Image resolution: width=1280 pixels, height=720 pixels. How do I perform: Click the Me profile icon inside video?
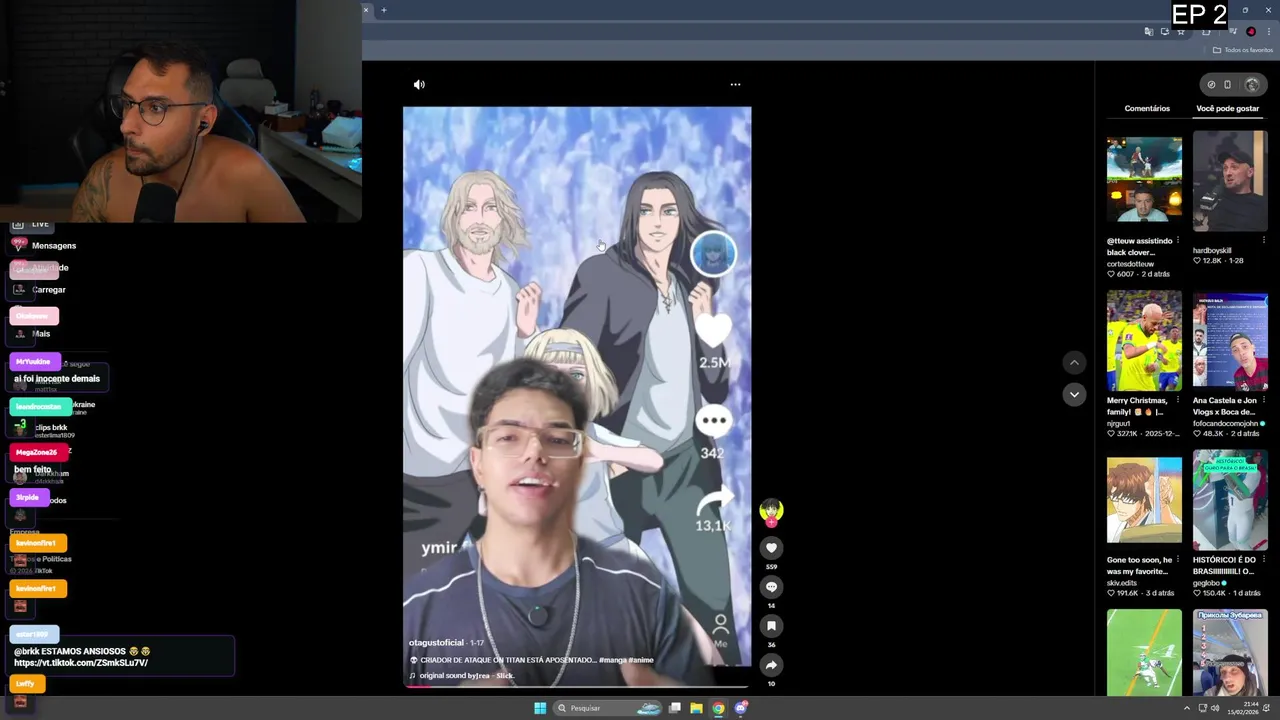coord(720,631)
